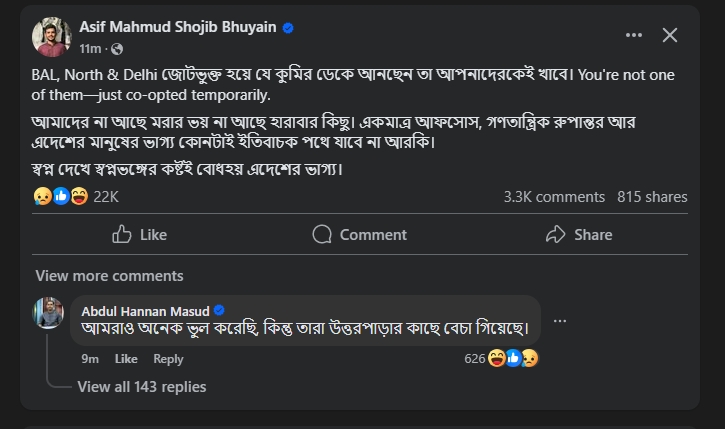Open options menu for Abdul's comment
Screen dimensions: 725x429
tap(560, 321)
